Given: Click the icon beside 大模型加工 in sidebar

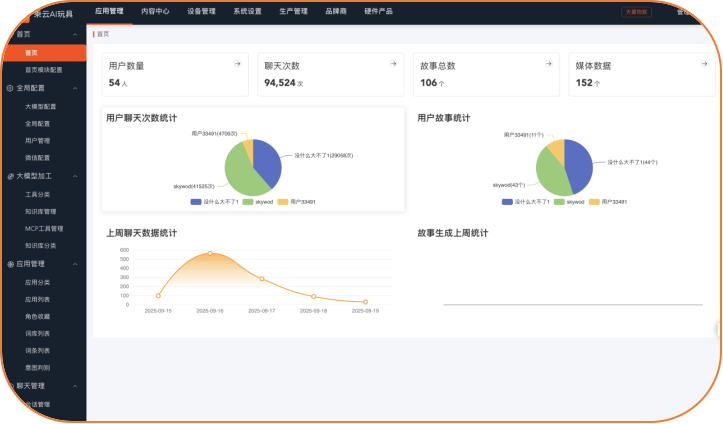Looking at the screenshot, I should pos(9,176).
